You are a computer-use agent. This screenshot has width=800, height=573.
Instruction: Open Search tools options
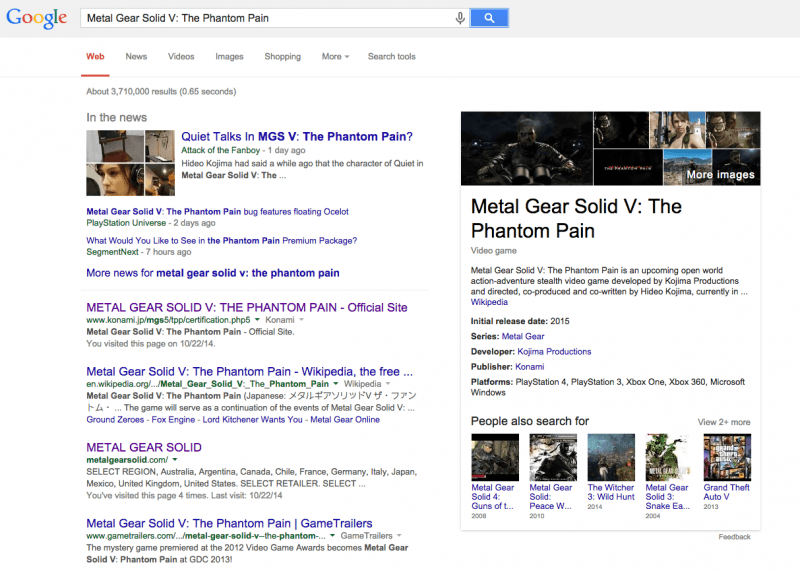[392, 57]
